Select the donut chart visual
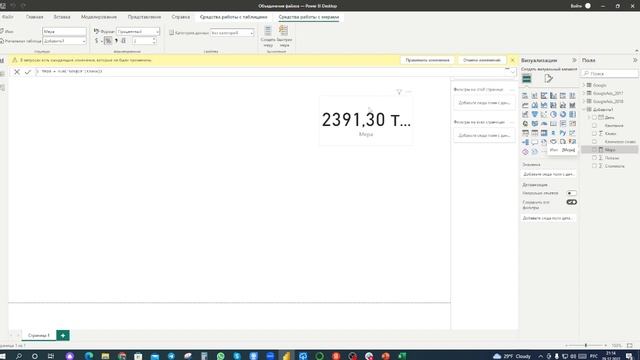 click(x=563, y=114)
